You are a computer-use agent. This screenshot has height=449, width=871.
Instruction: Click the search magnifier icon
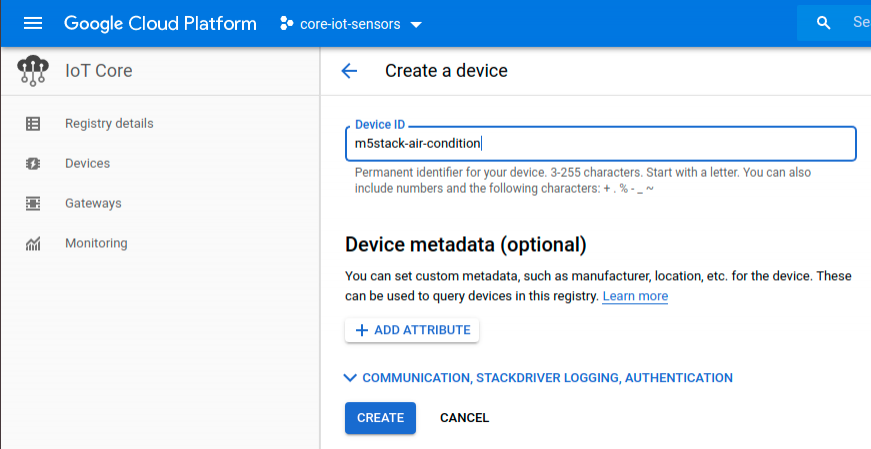[x=823, y=23]
